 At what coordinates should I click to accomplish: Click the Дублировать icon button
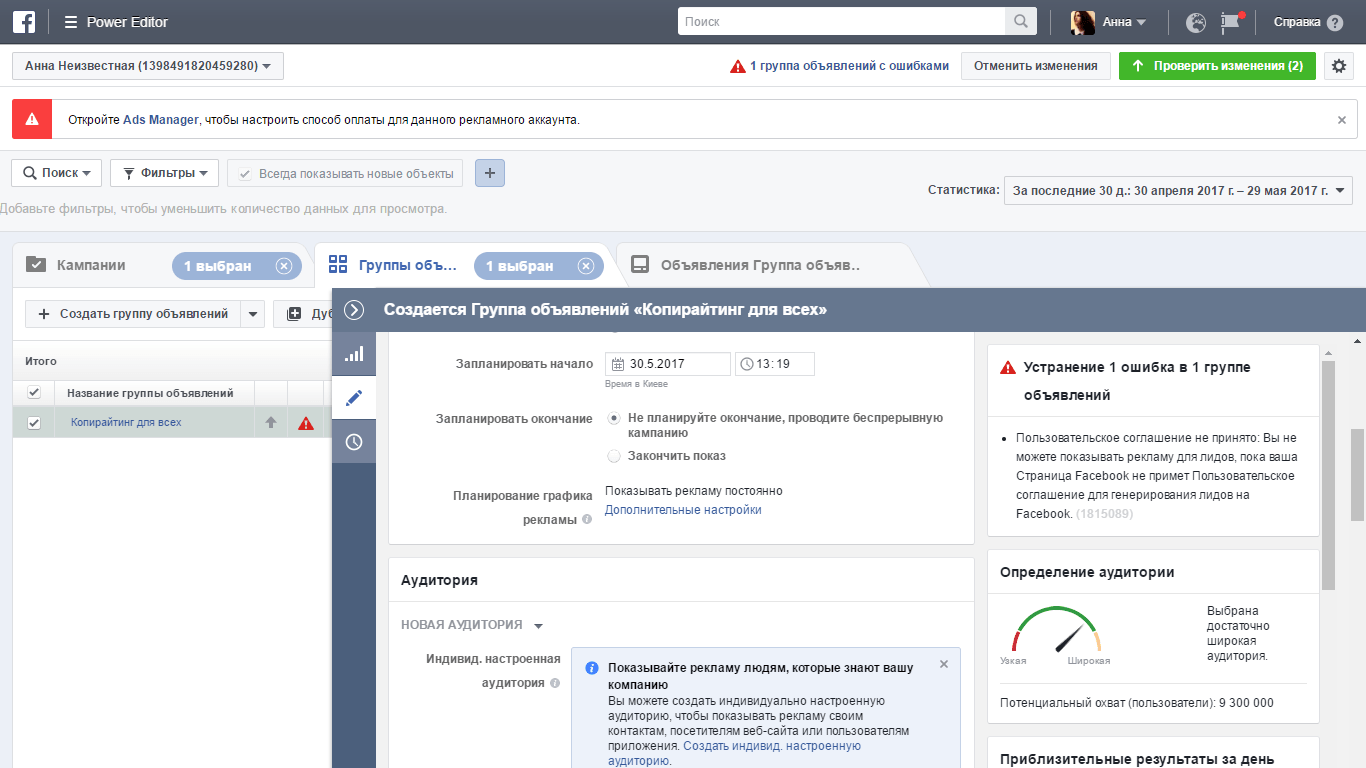pyautogui.click(x=294, y=314)
